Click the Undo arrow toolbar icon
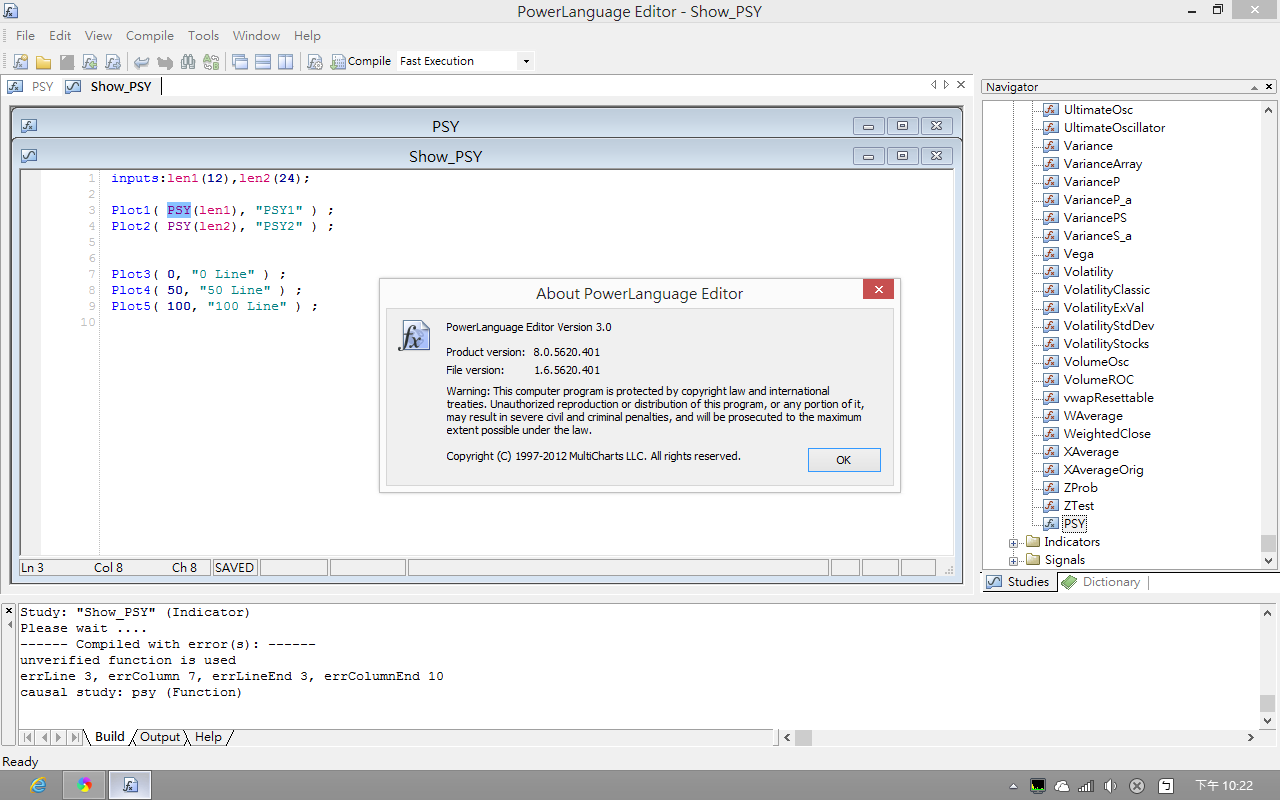Image resolution: width=1280 pixels, height=800 pixels. point(141,61)
